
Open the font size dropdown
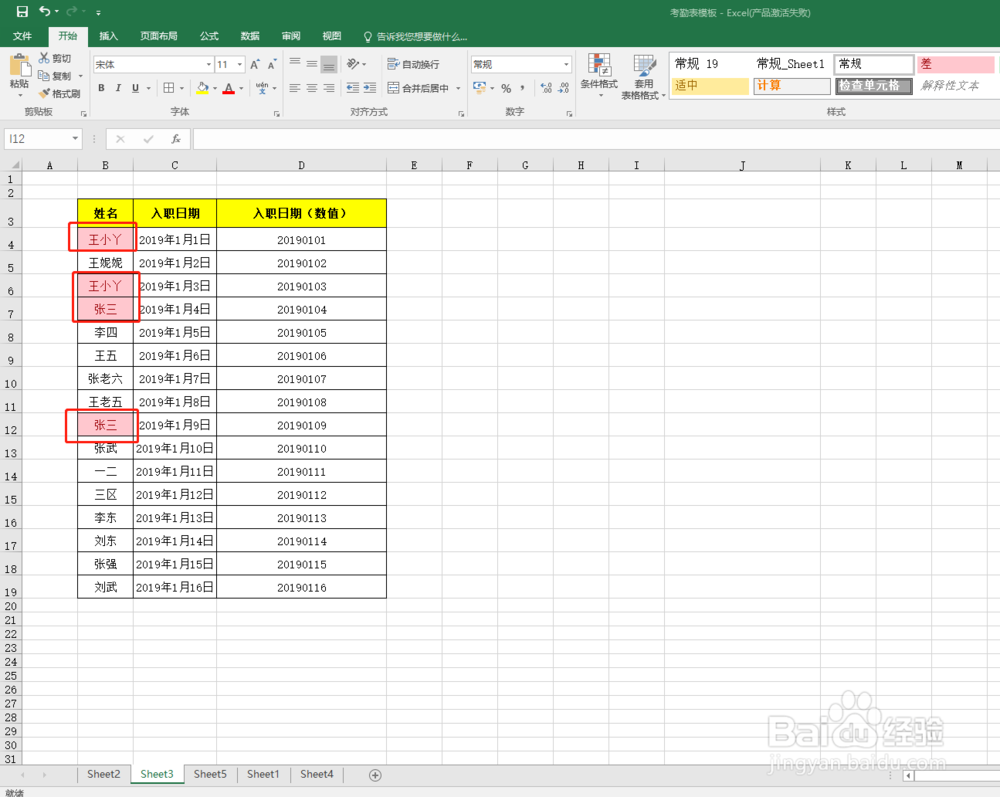[x=240, y=64]
